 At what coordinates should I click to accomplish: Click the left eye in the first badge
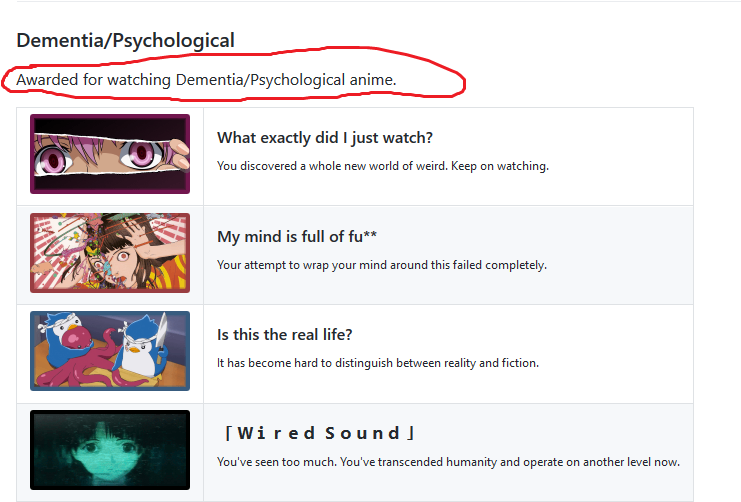[x=53, y=159]
